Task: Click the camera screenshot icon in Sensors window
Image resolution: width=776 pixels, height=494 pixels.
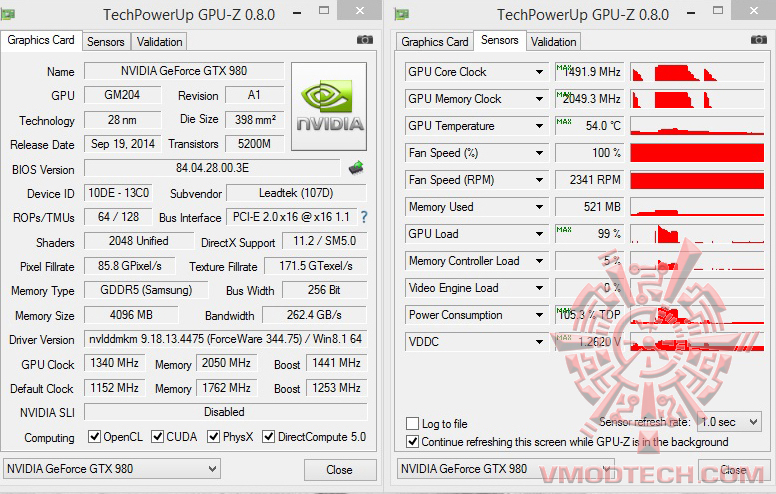Action: point(759,40)
